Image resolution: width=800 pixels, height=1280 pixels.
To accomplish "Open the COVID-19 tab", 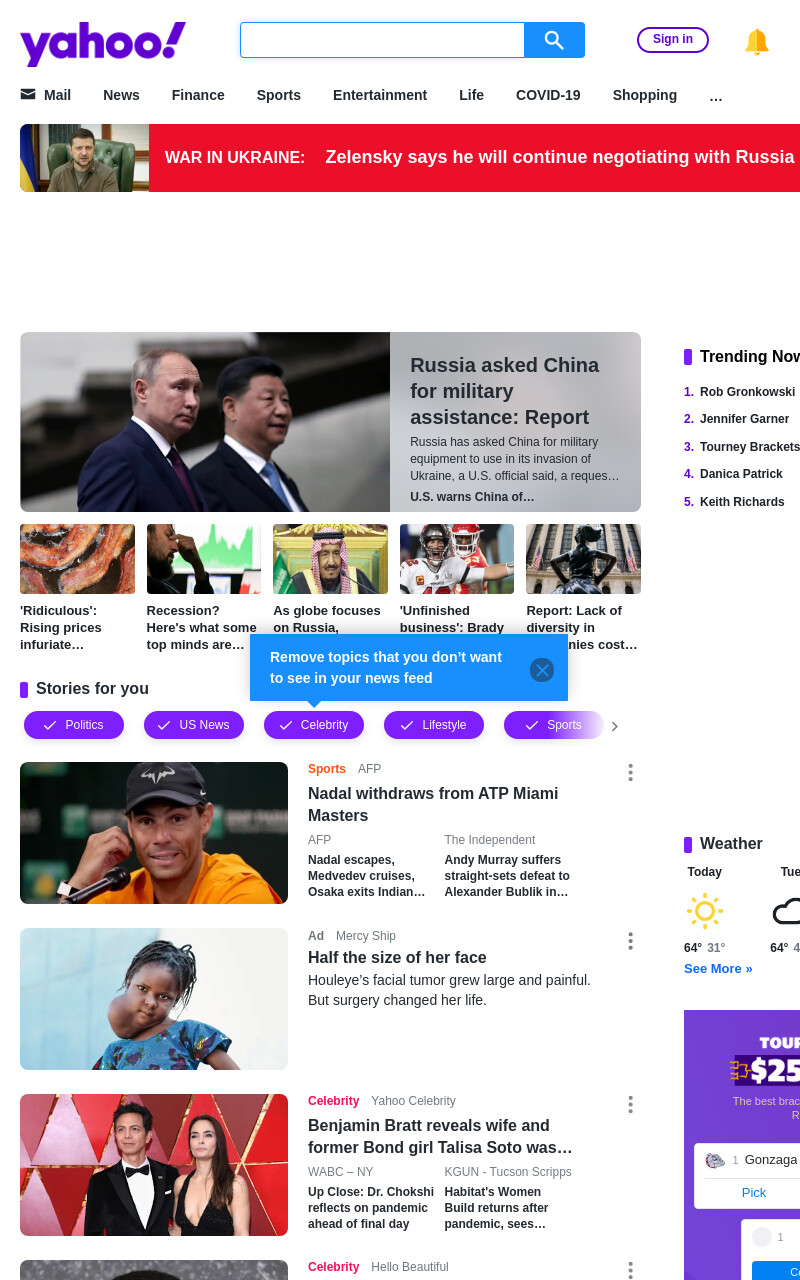I will [x=548, y=95].
